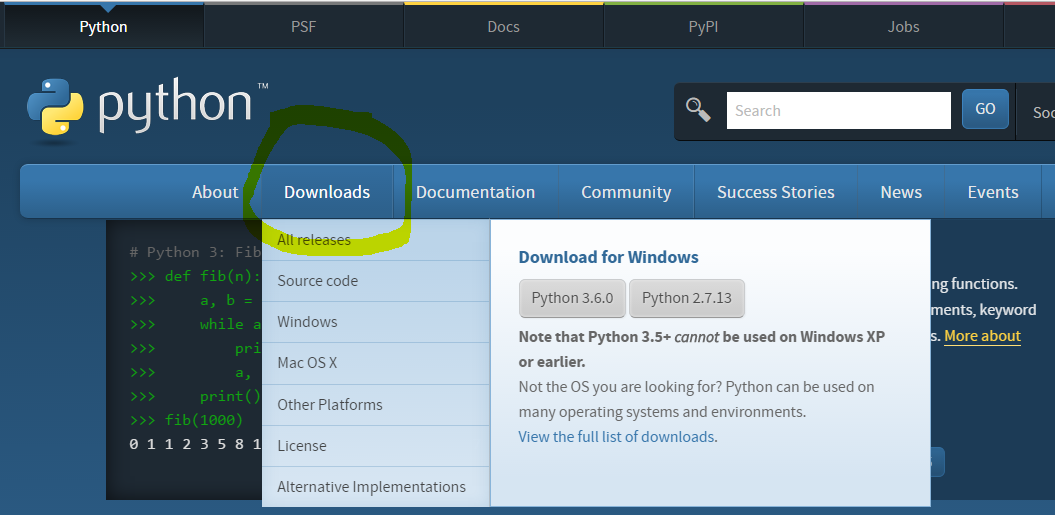The width and height of the screenshot is (1055, 515).
Task: Switch to the PyPI top tab
Action: [x=703, y=27]
